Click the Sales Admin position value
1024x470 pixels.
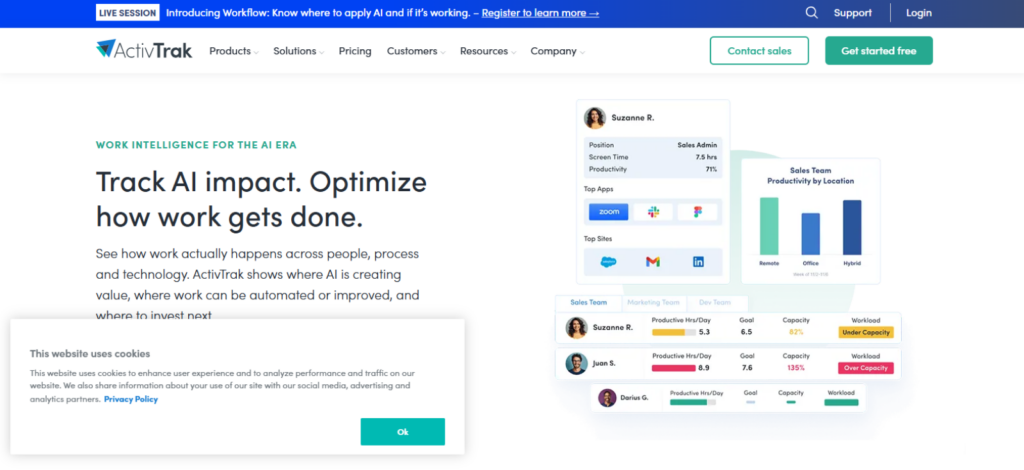[x=697, y=145]
